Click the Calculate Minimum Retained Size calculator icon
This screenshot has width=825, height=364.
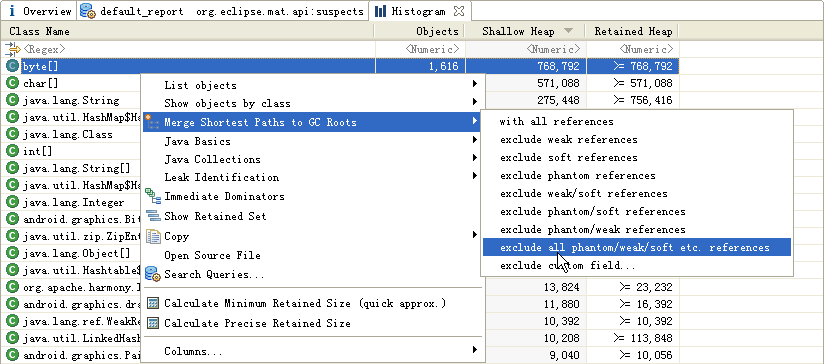coord(153,304)
